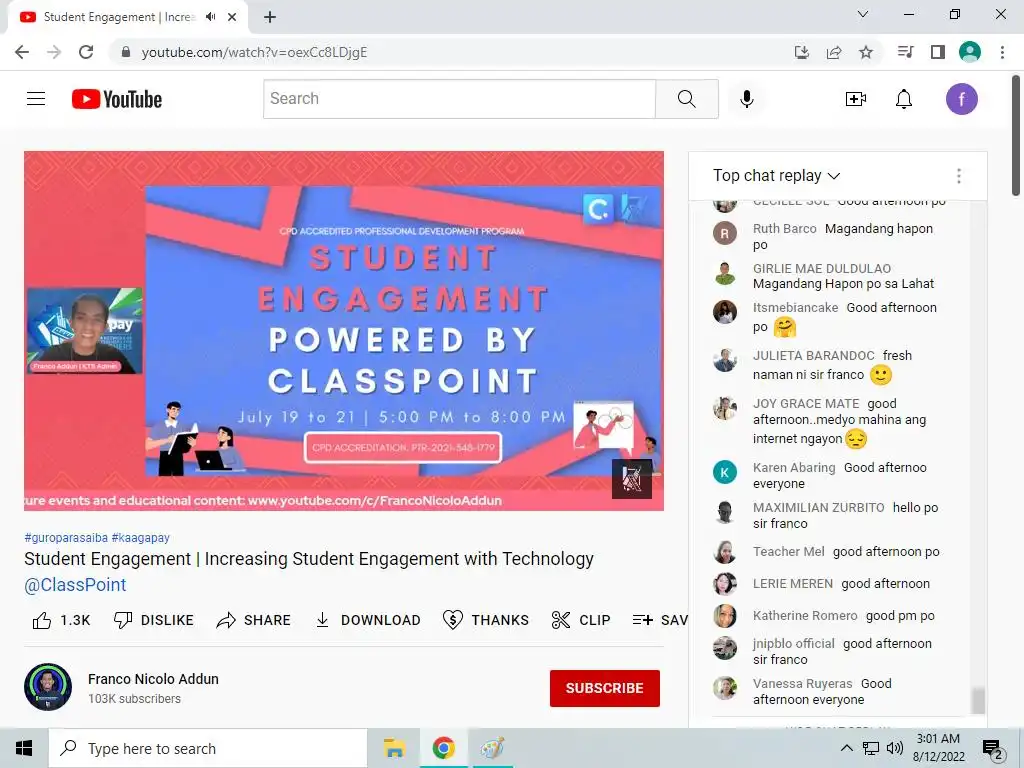Start voice search with microphone icon
The height and width of the screenshot is (768, 1024).
pyautogui.click(x=746, y=99)
